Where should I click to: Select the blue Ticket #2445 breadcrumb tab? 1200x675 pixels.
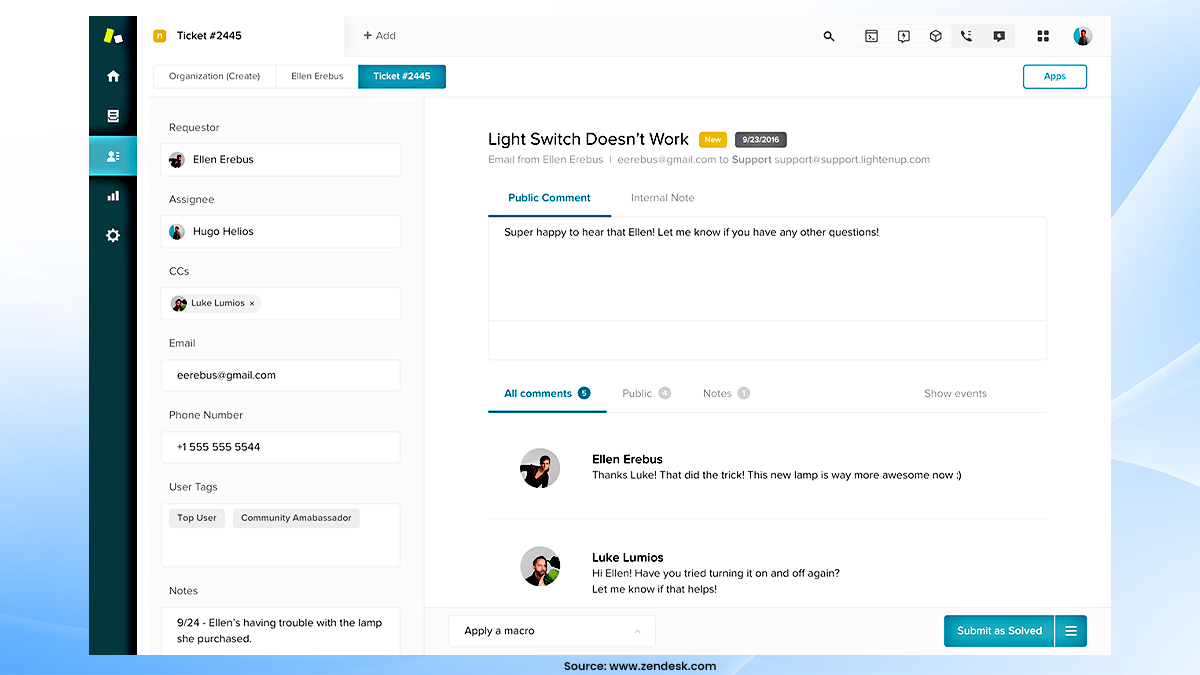pos(402,76)
